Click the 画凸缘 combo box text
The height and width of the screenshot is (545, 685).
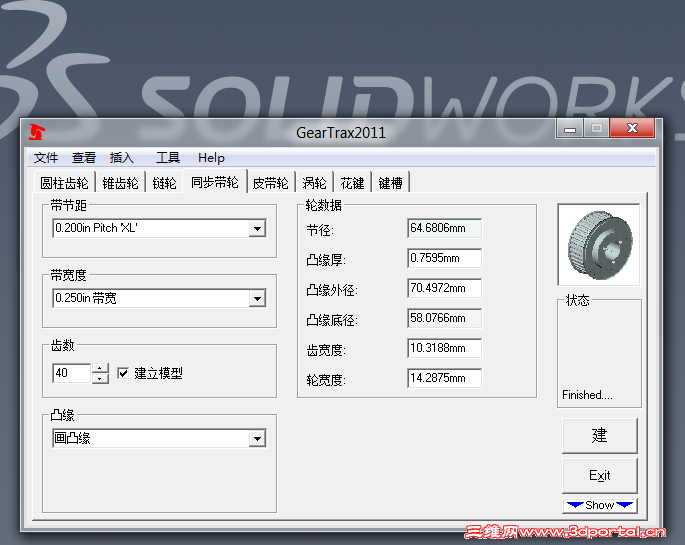click(72, 438)
